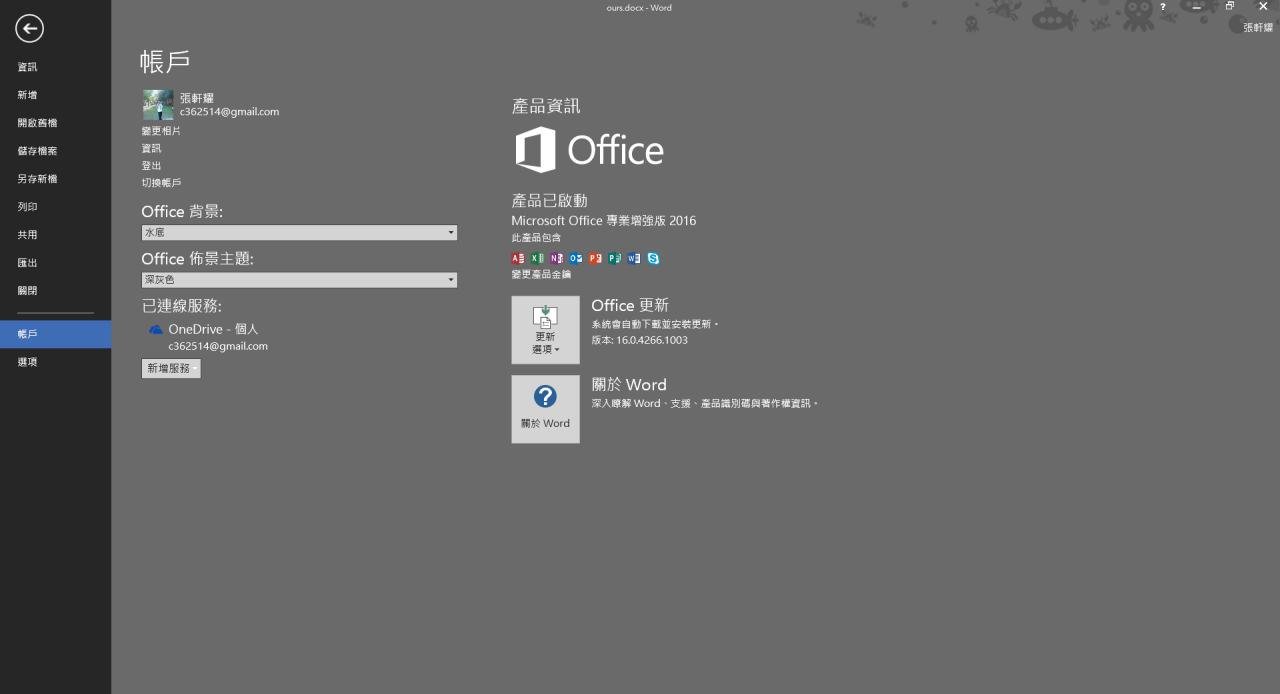Expand the Office 佈景主題 dropdown
1280x694 pixels.
[x=299, y=280]
